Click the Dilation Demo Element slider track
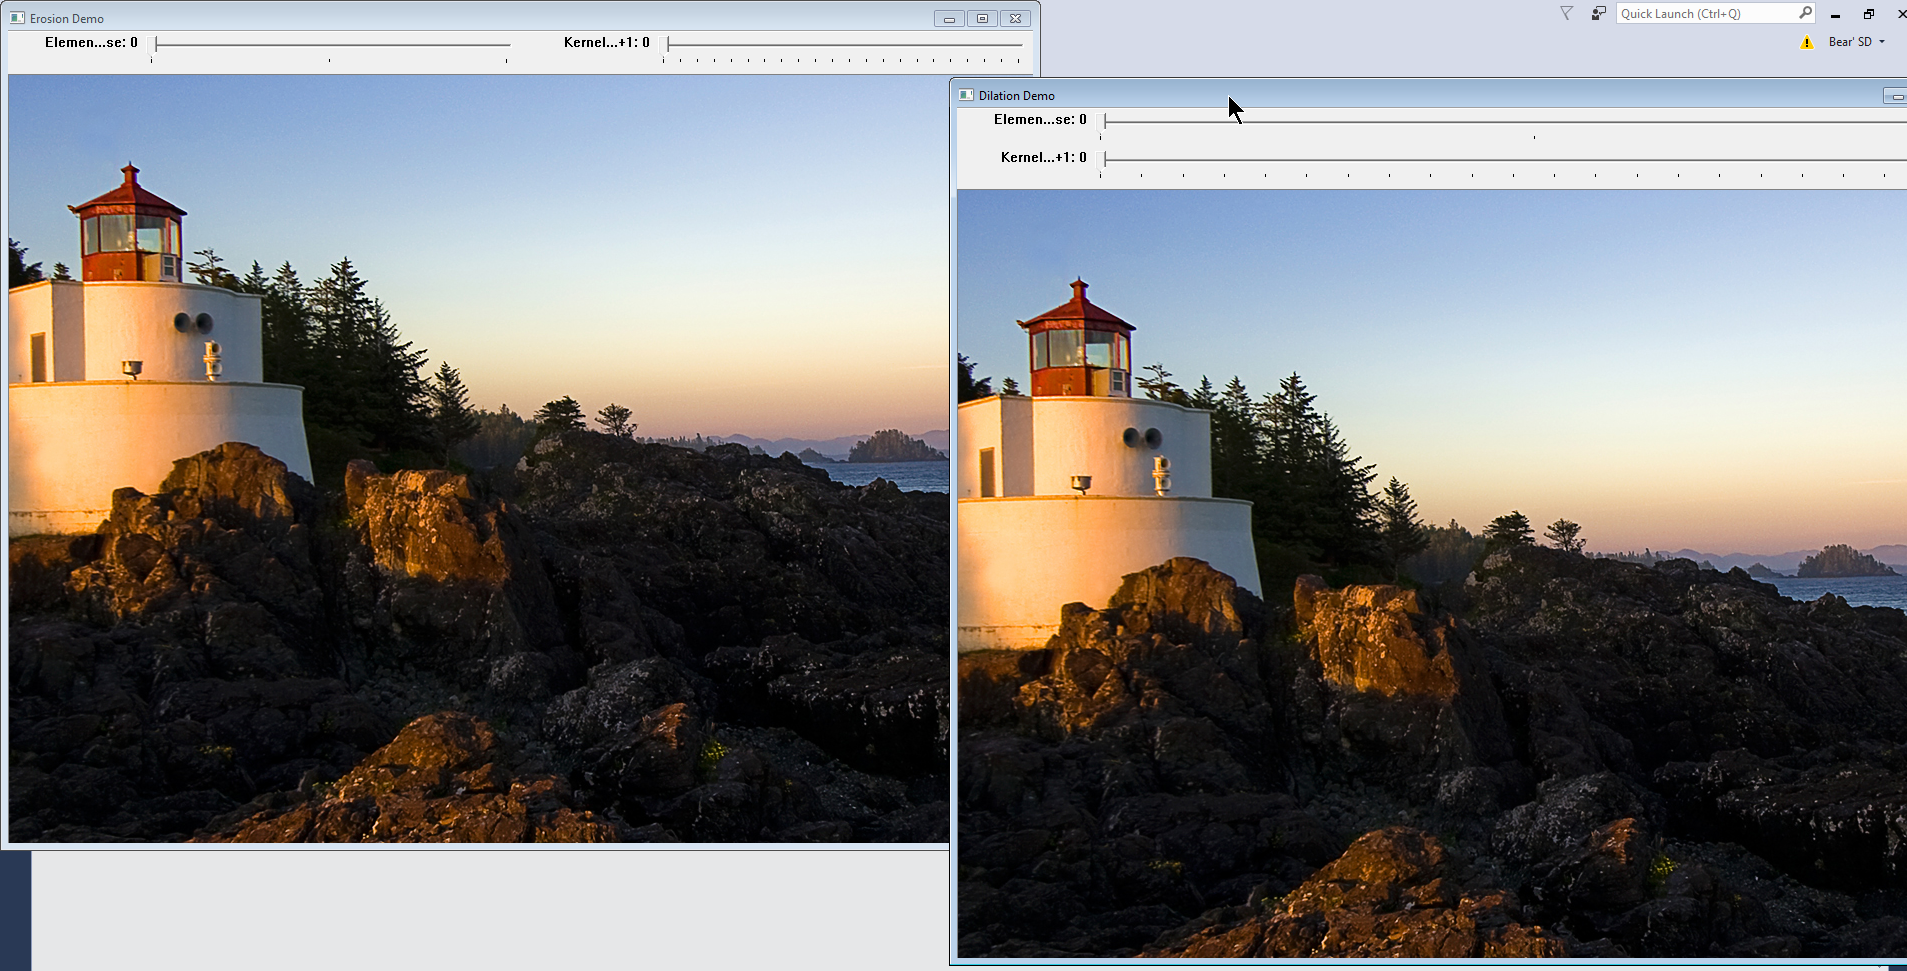This screenshot has width=1907, height=971. point(1500,121)
